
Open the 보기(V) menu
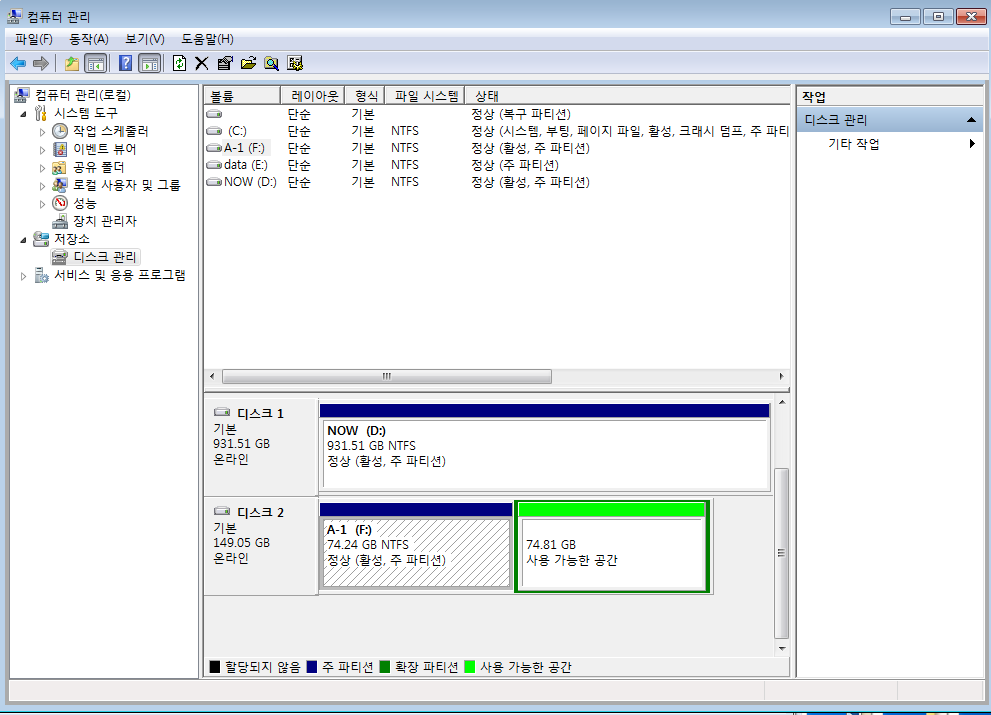click(145, 39)
